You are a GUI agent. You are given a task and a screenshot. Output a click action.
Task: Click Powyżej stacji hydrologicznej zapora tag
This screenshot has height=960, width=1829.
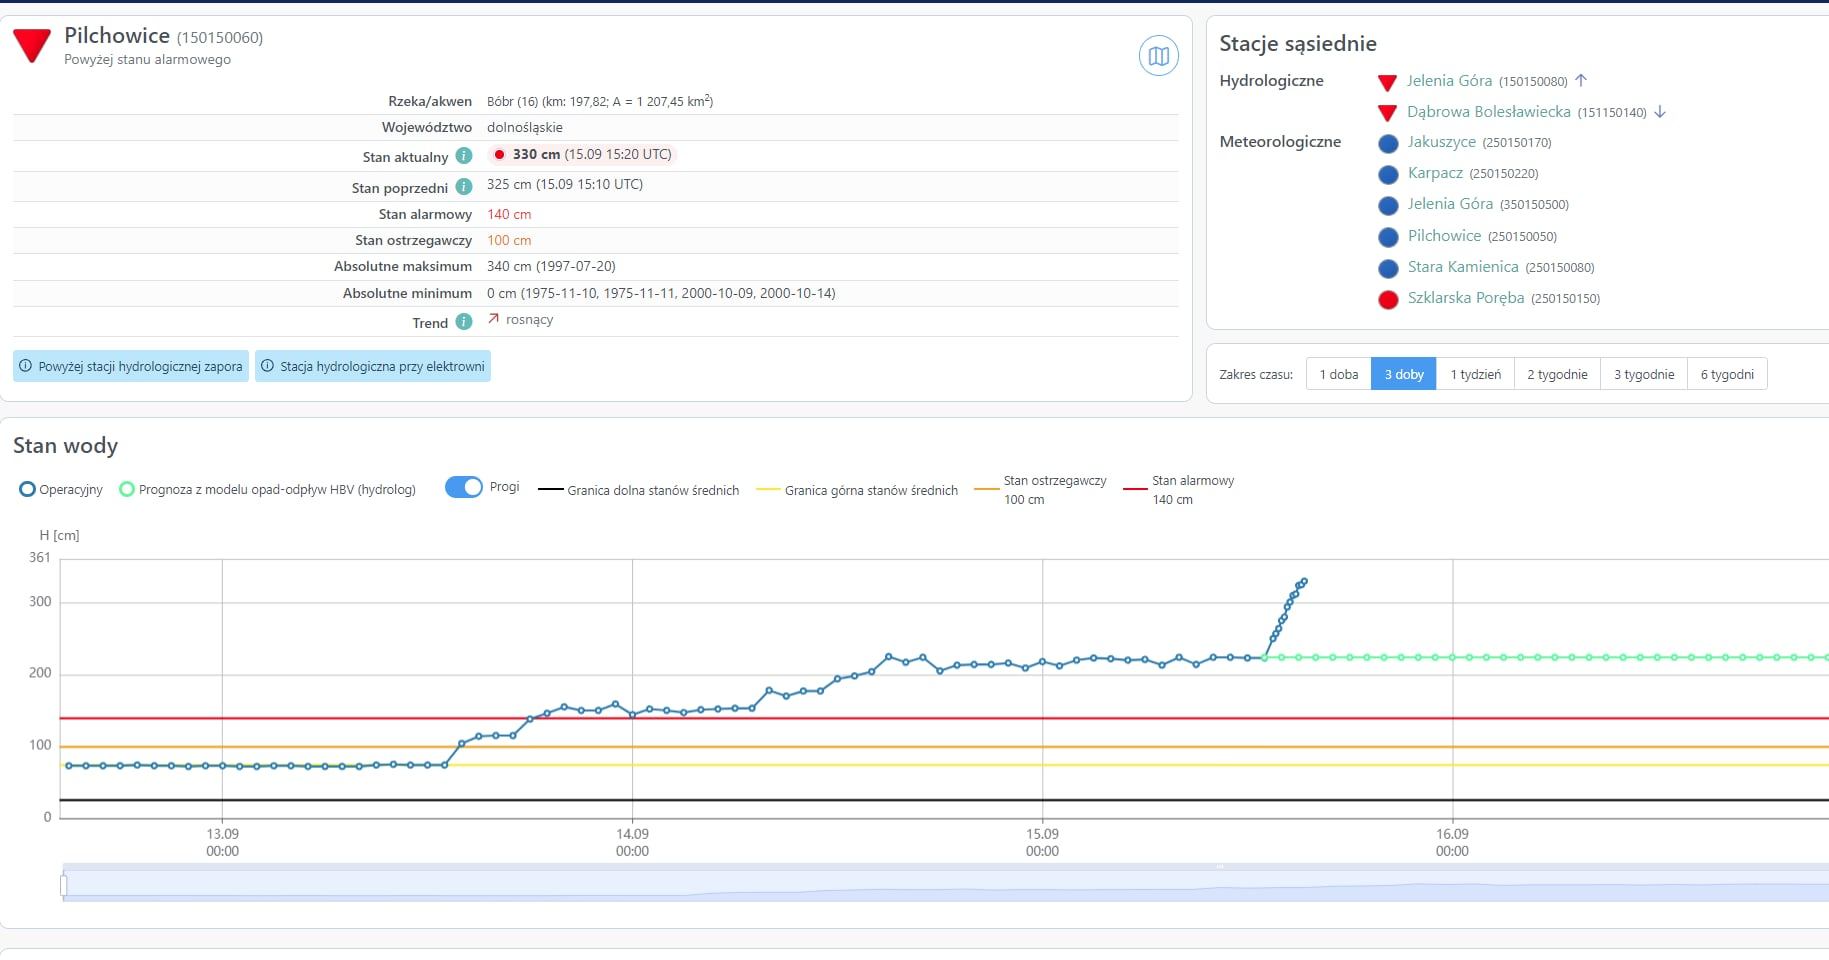click(x=131, y=366)
